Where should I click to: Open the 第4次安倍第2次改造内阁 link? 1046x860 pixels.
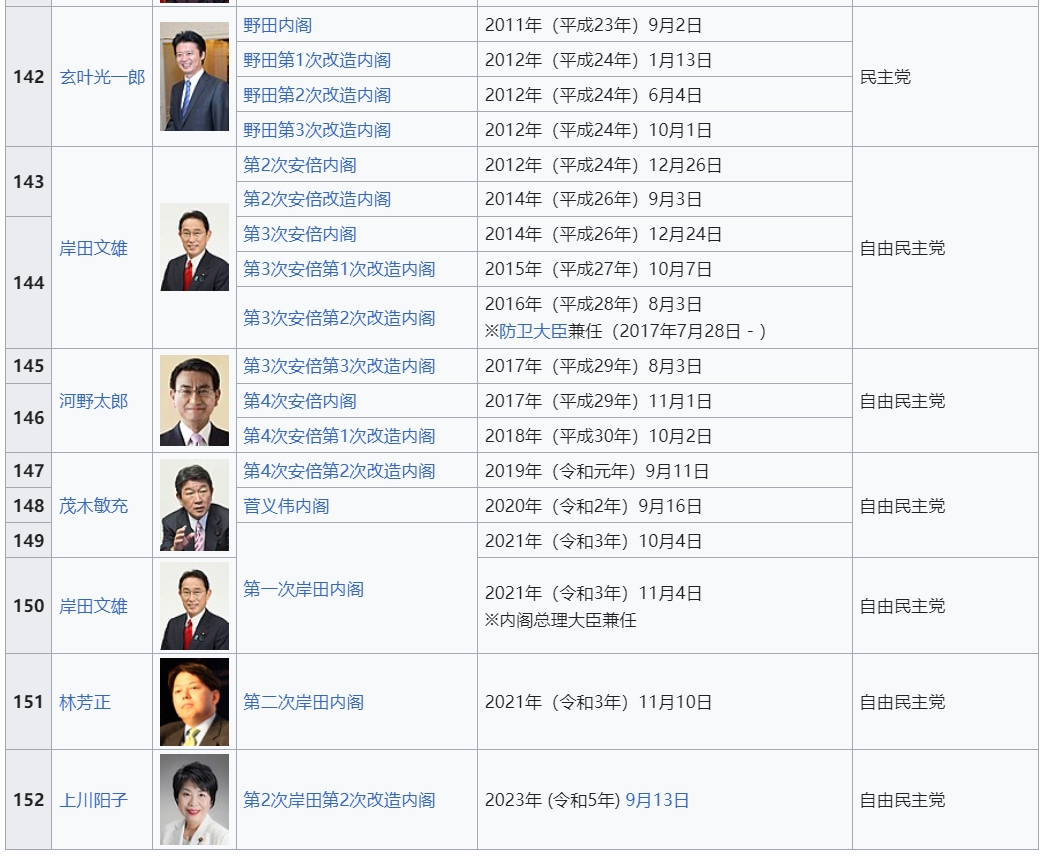coord(339,471)
